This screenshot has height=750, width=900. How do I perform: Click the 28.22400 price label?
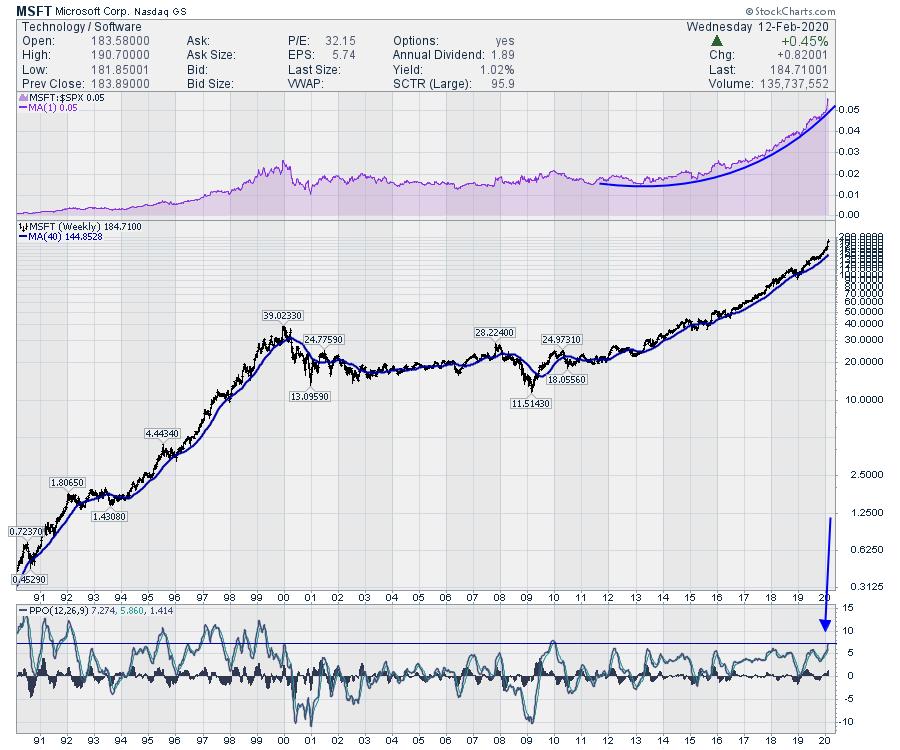pyautogui.click(x=494, y=332)
